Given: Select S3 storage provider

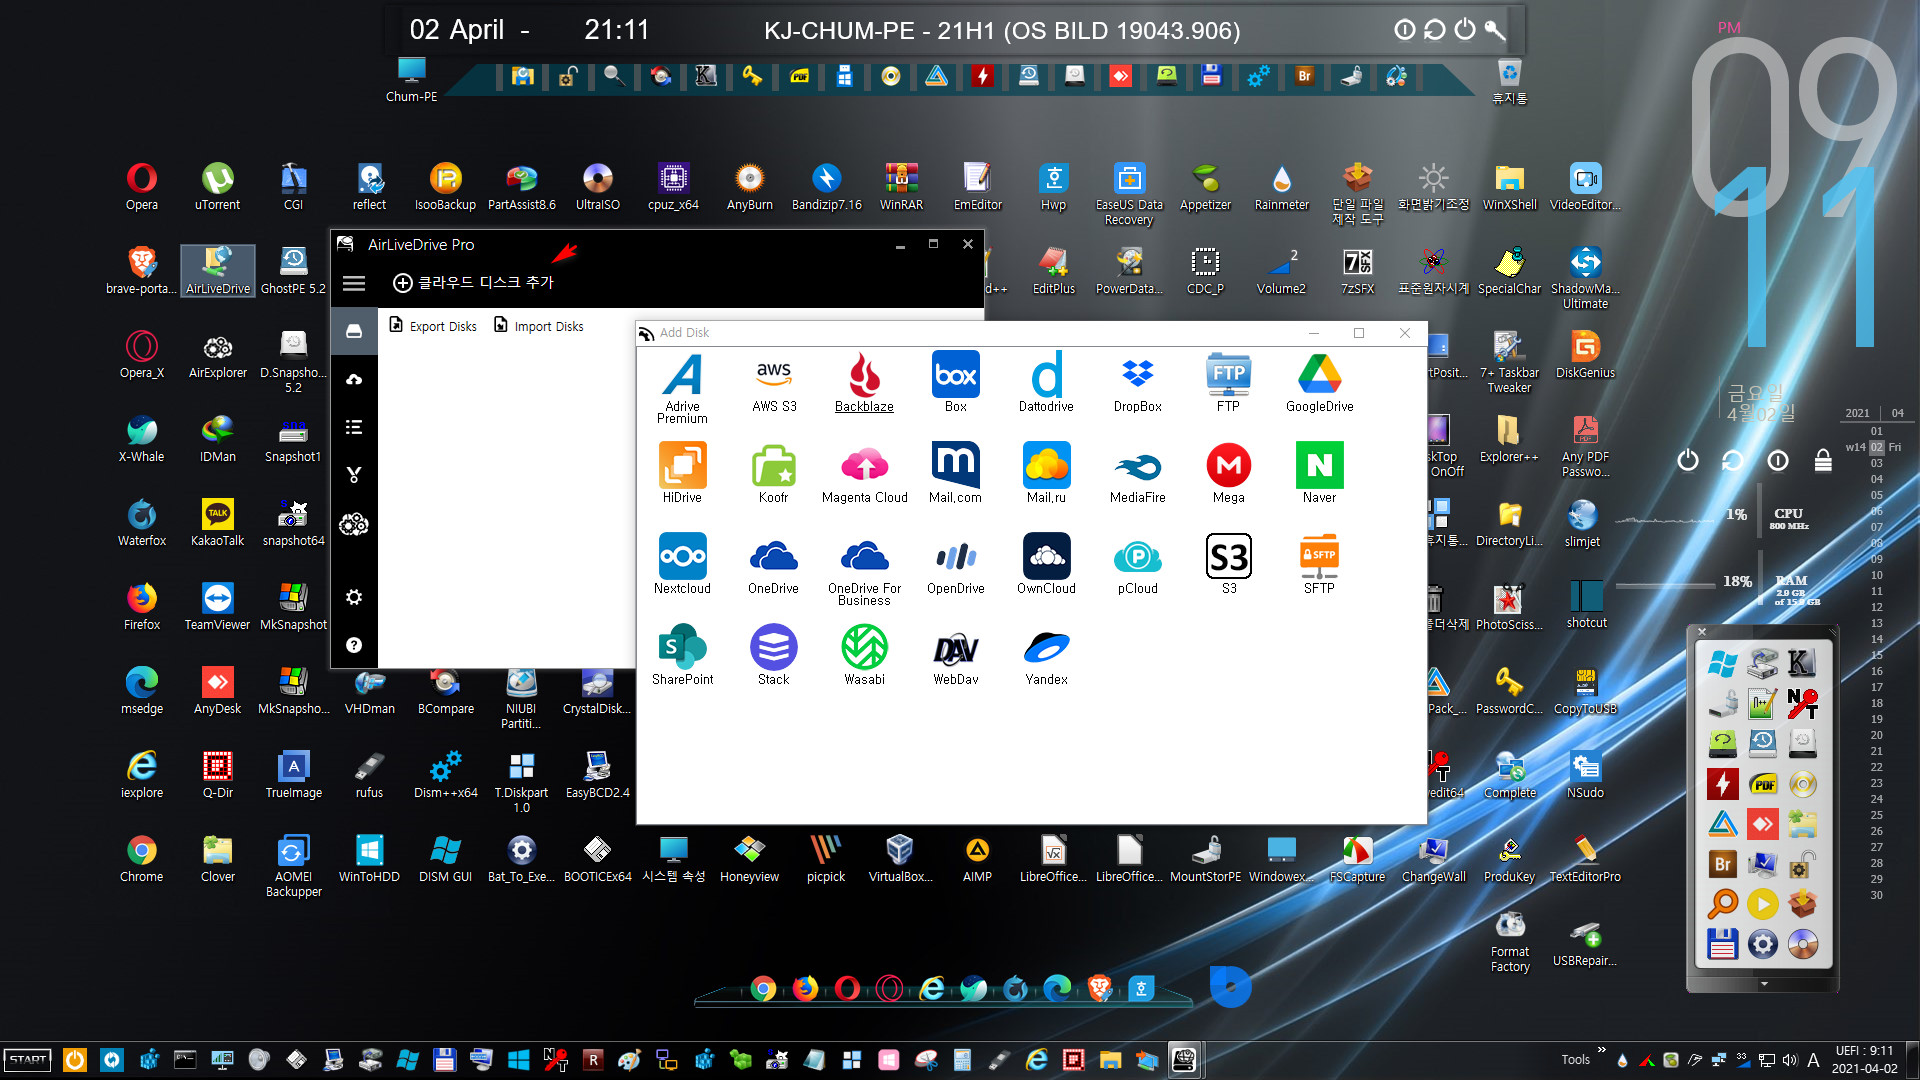Looking at the screenshot, I should [1228, 564].
